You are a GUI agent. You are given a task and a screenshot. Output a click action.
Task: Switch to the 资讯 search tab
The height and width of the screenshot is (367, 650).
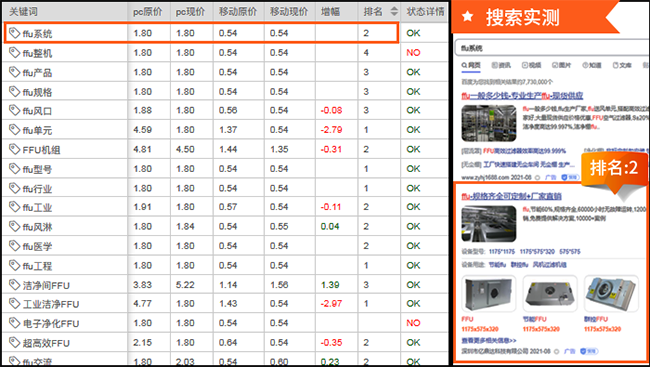[x=501, y=65]
